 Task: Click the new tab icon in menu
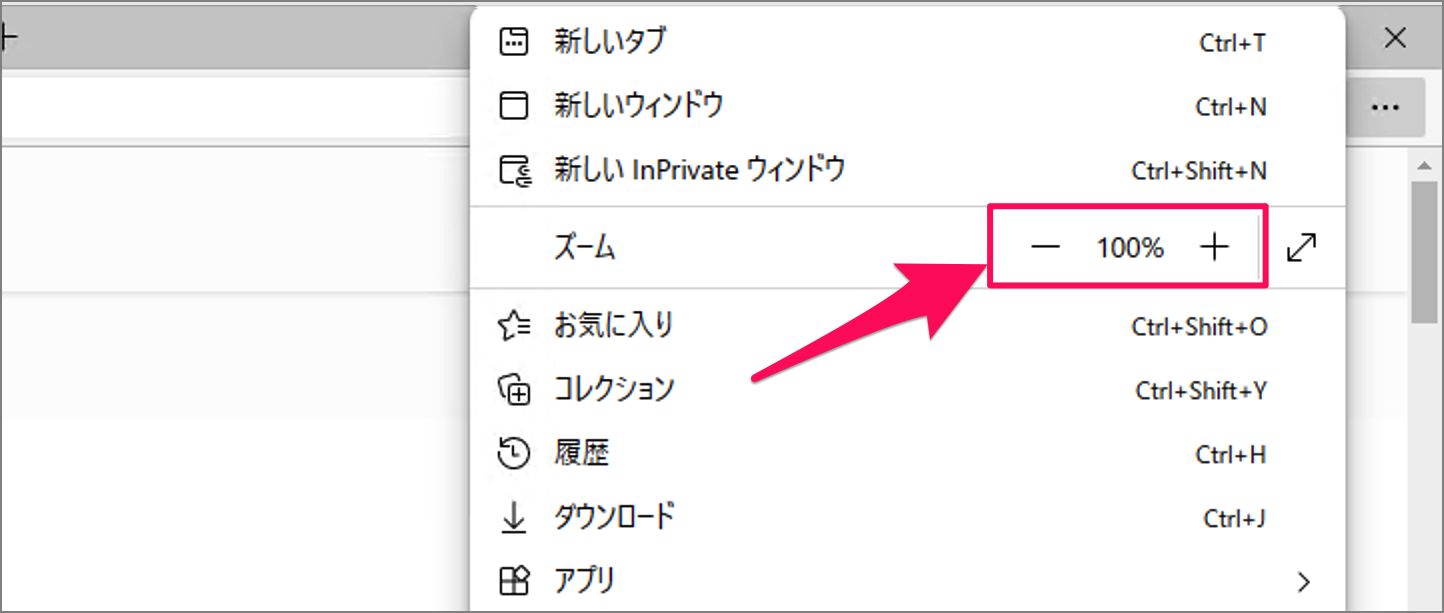pyautogui.click(x=513, y=42)
